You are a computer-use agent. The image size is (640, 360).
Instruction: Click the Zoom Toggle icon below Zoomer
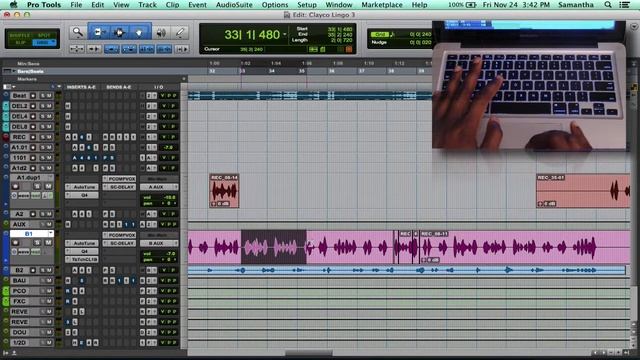77,49
